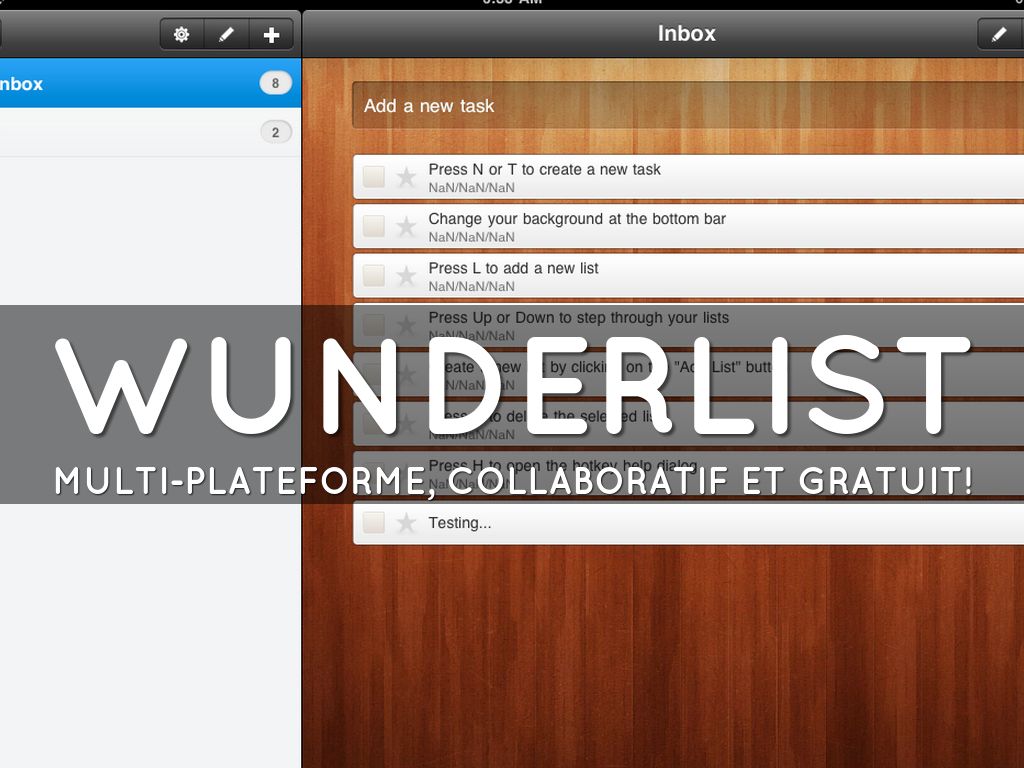
Task: Tick checkbox for 'Change your background' task
Action: click(374, 226)
